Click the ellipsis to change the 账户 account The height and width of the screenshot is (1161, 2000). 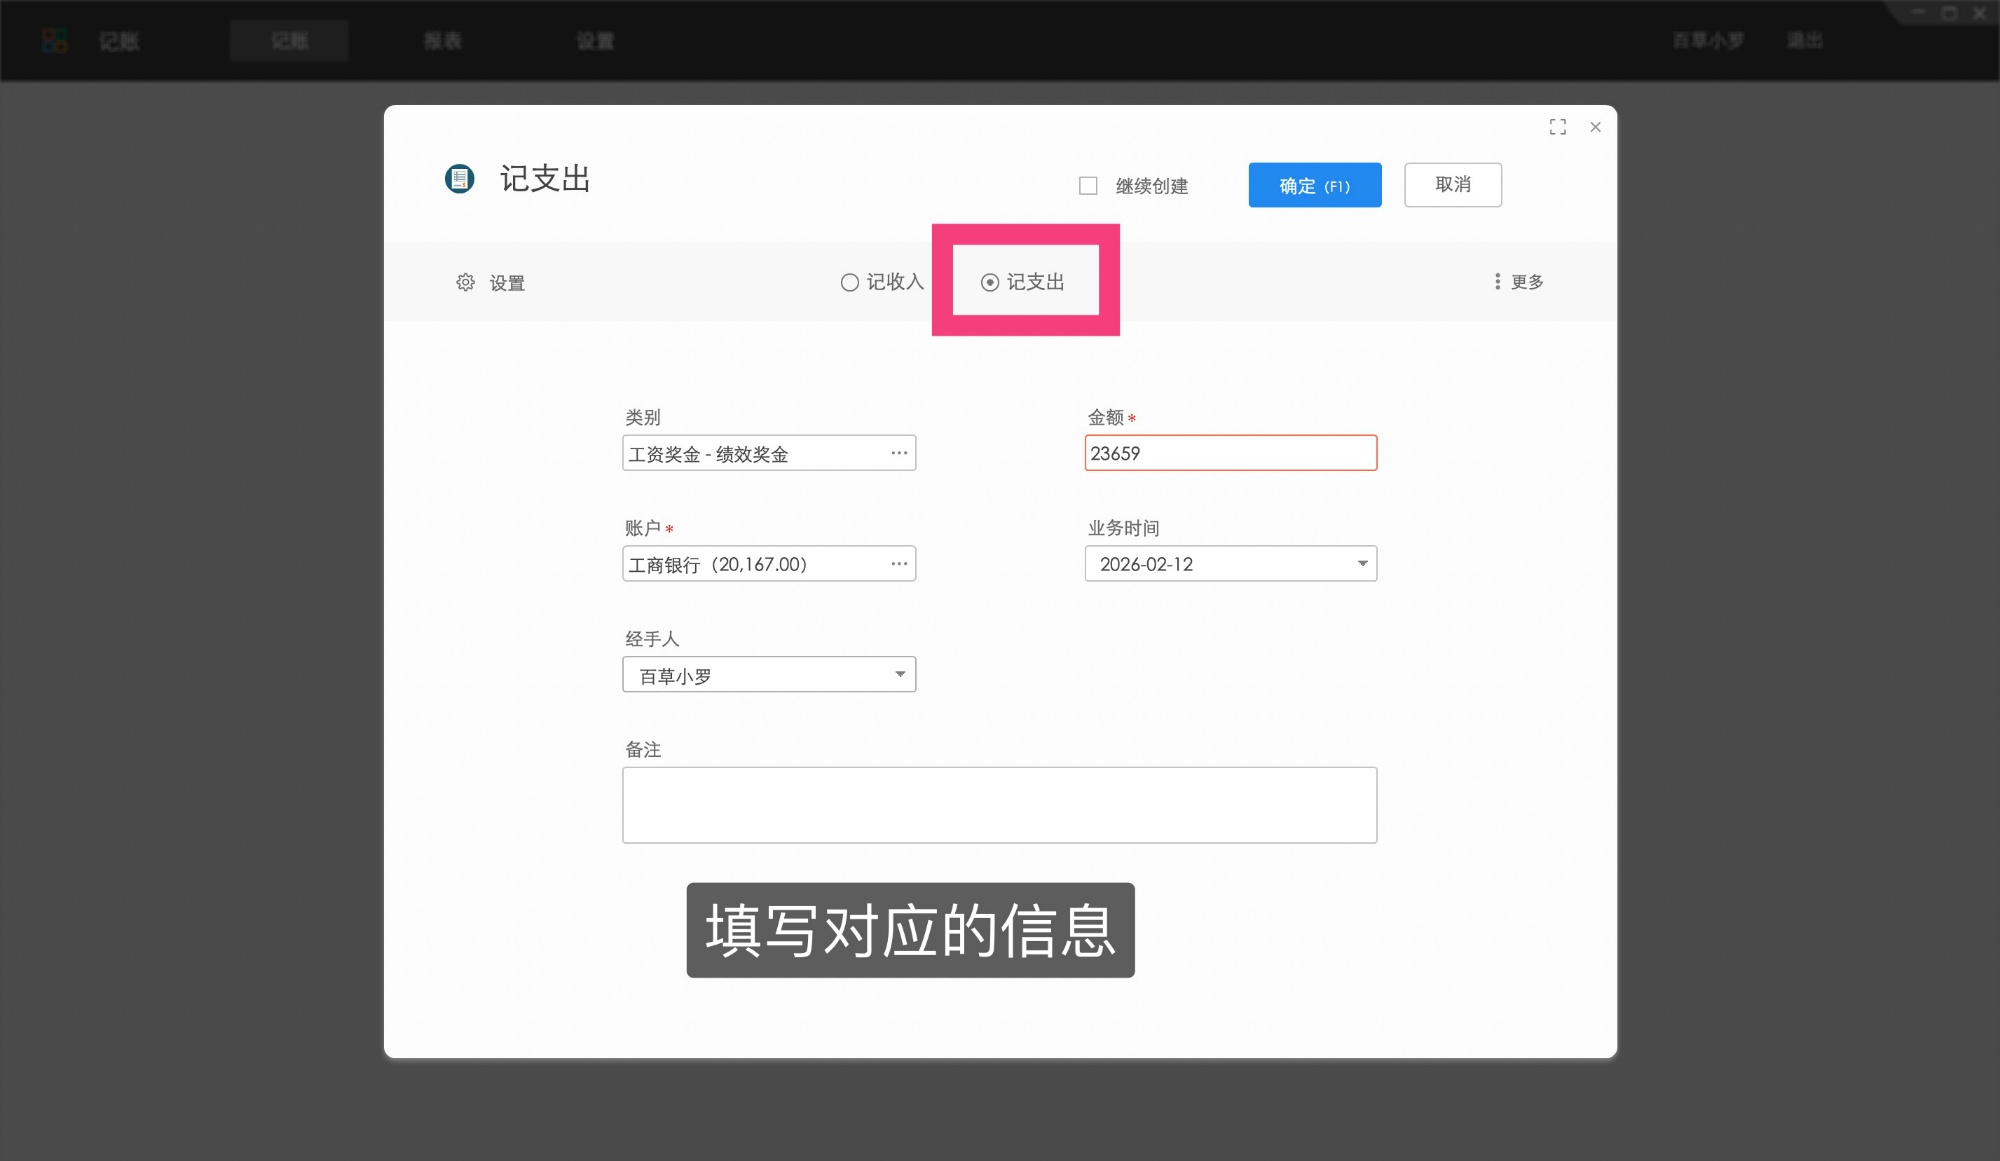click(x=898, y=563)
